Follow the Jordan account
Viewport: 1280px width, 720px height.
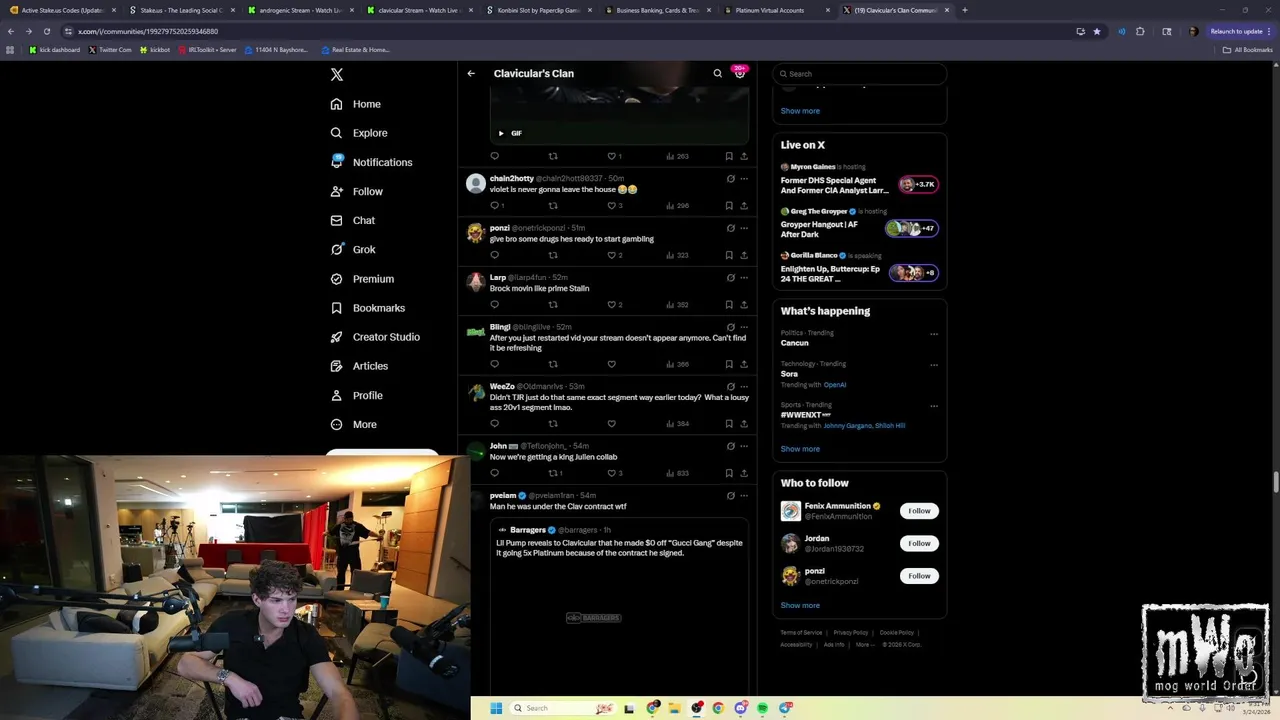point(919,543)
